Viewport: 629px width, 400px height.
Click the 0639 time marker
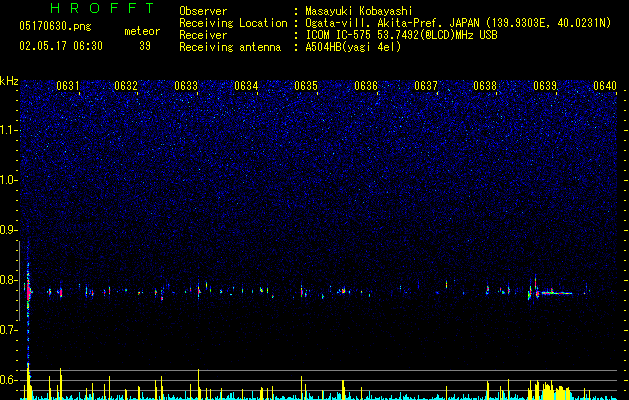coord(545,85)
